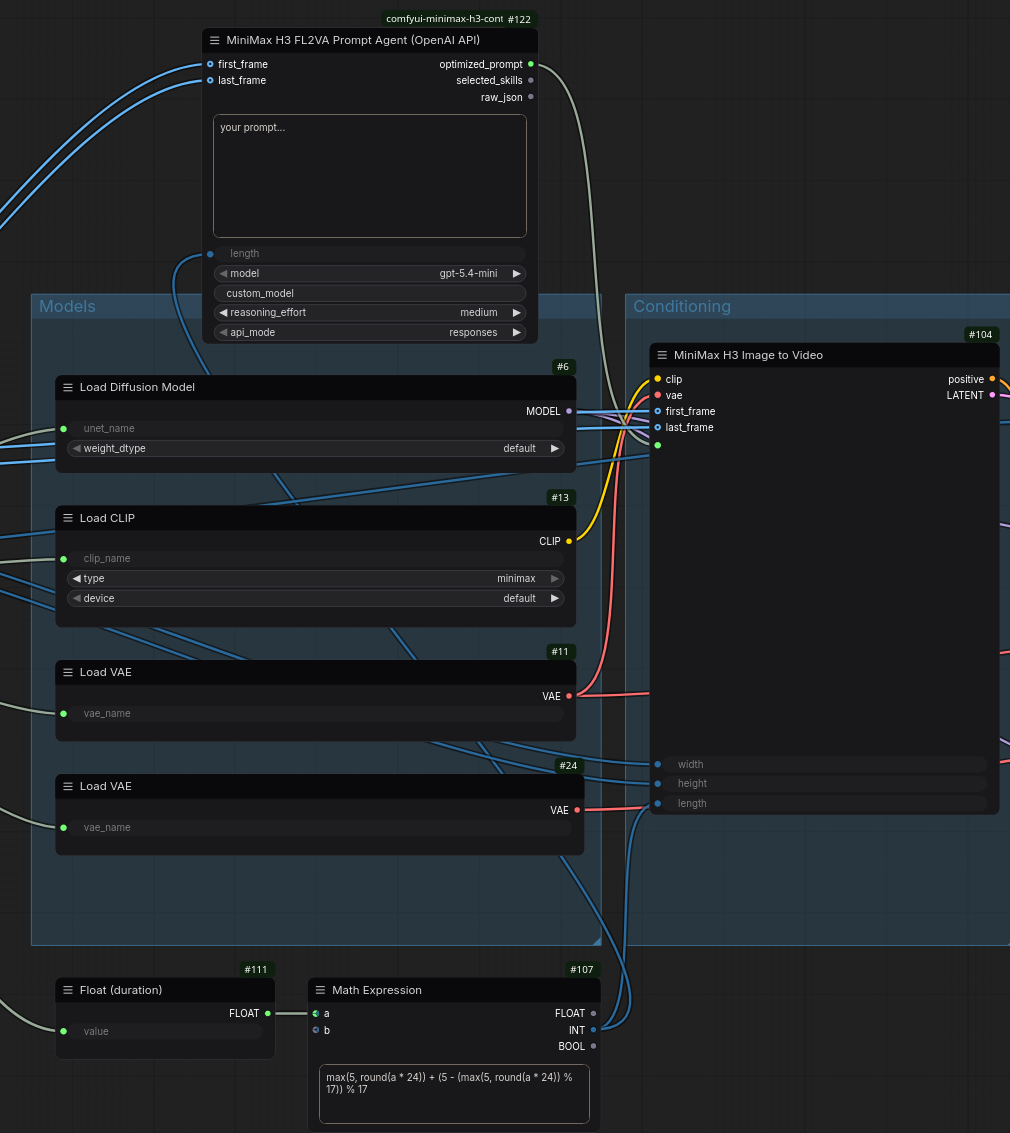Image resolution: width=1010 pixels, height=1133 pixels.
Task: Select the Models group title
Action: point(67,306)
